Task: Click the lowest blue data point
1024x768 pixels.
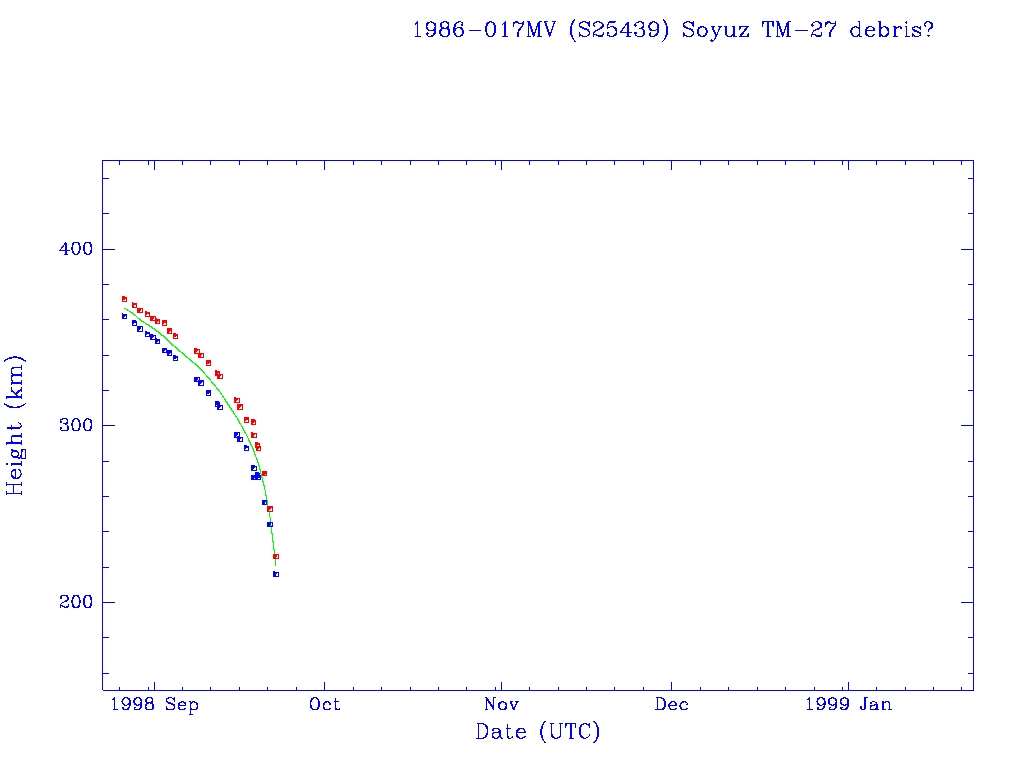Action: coord(276,574)
